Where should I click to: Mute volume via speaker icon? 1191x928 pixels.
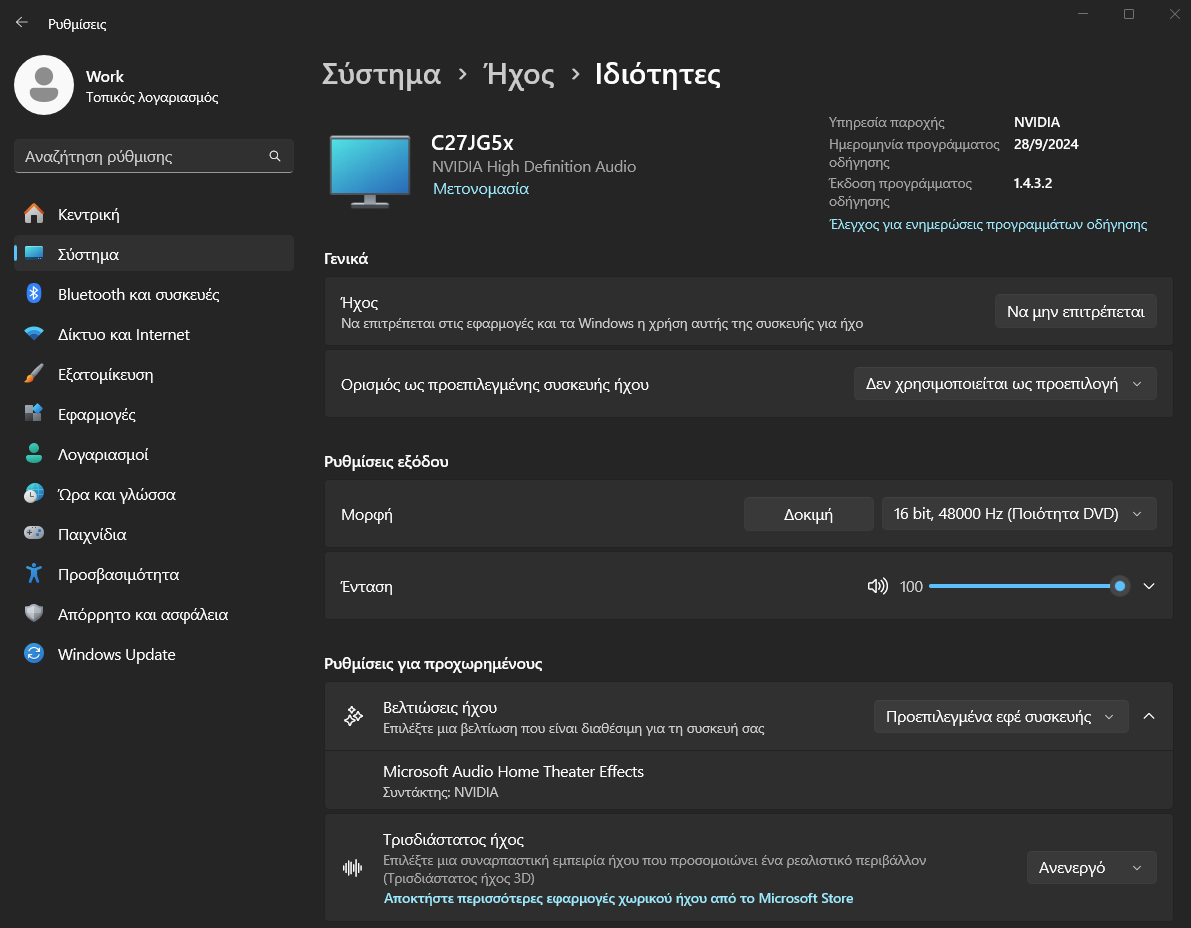tap(877, 587)
